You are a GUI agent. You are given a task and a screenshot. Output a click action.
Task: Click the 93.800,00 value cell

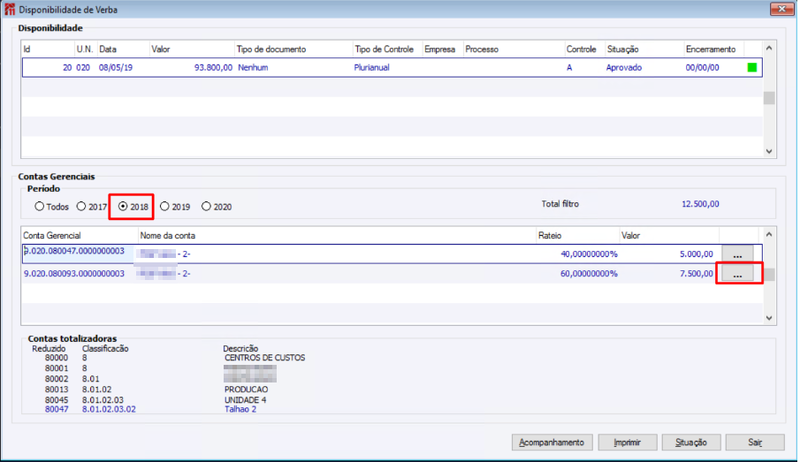pyautogui.click(x=213, y=67)
